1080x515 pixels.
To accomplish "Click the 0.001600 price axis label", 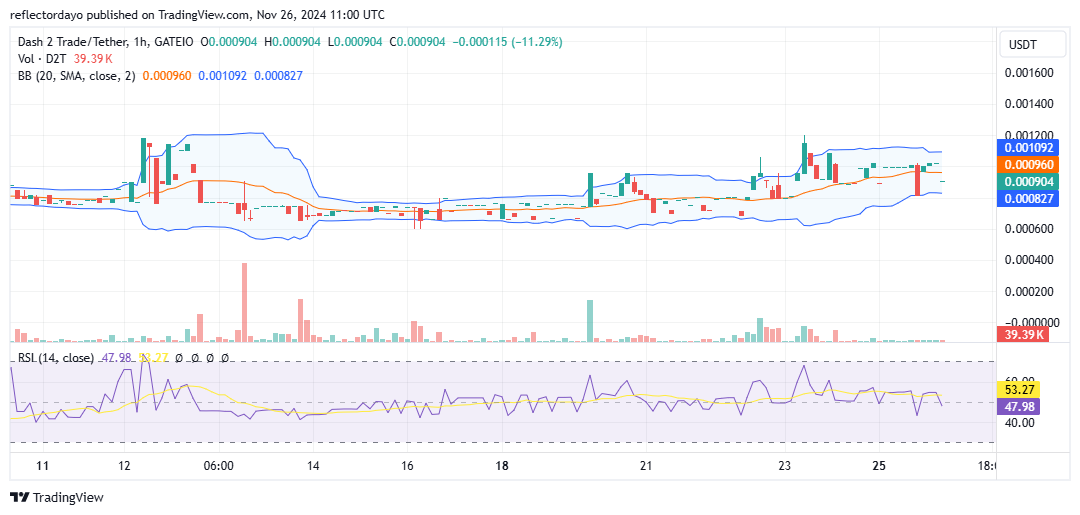I will (1028, 74).
